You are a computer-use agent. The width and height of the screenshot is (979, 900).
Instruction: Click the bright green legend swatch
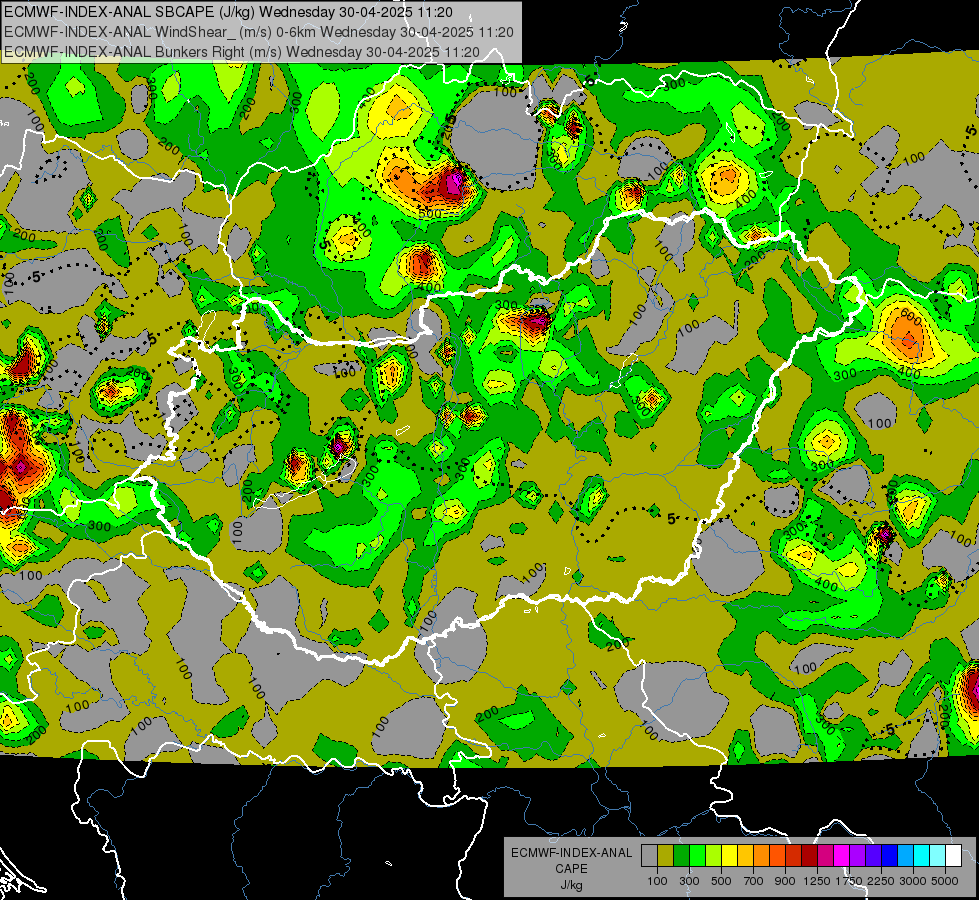click(697, 855)
